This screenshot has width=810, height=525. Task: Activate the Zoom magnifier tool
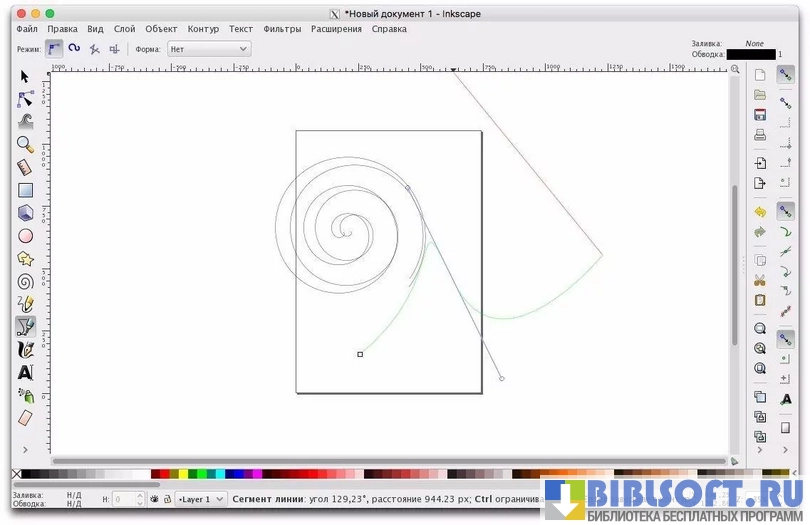pyautogui.click(x=26, y=144)
